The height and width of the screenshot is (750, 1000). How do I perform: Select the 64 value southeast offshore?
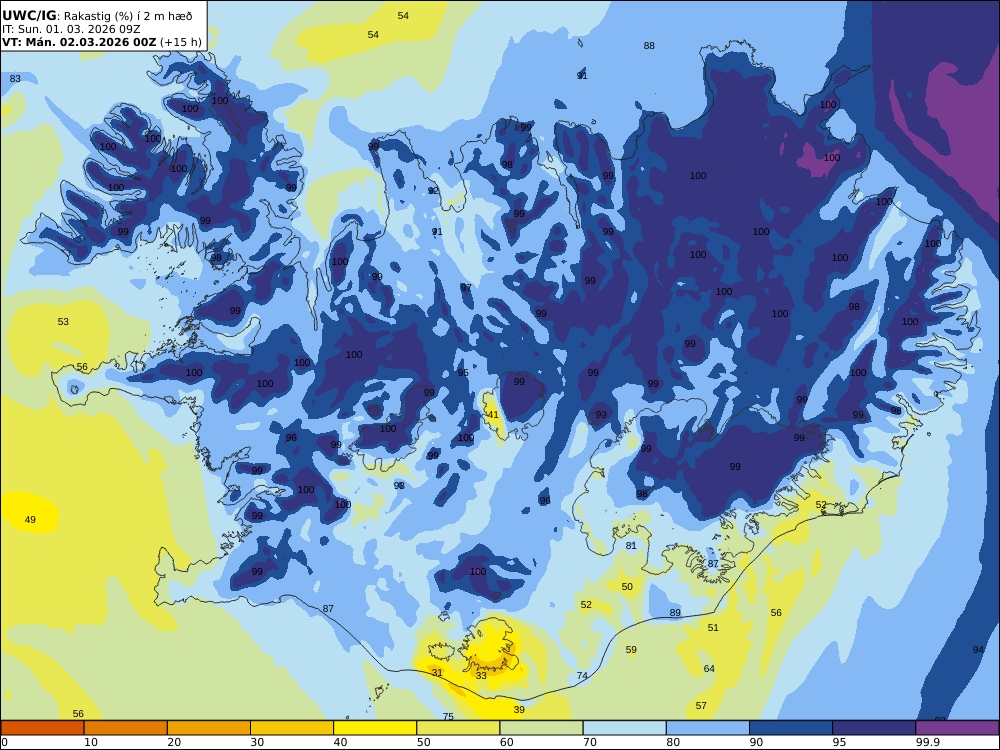709,668
